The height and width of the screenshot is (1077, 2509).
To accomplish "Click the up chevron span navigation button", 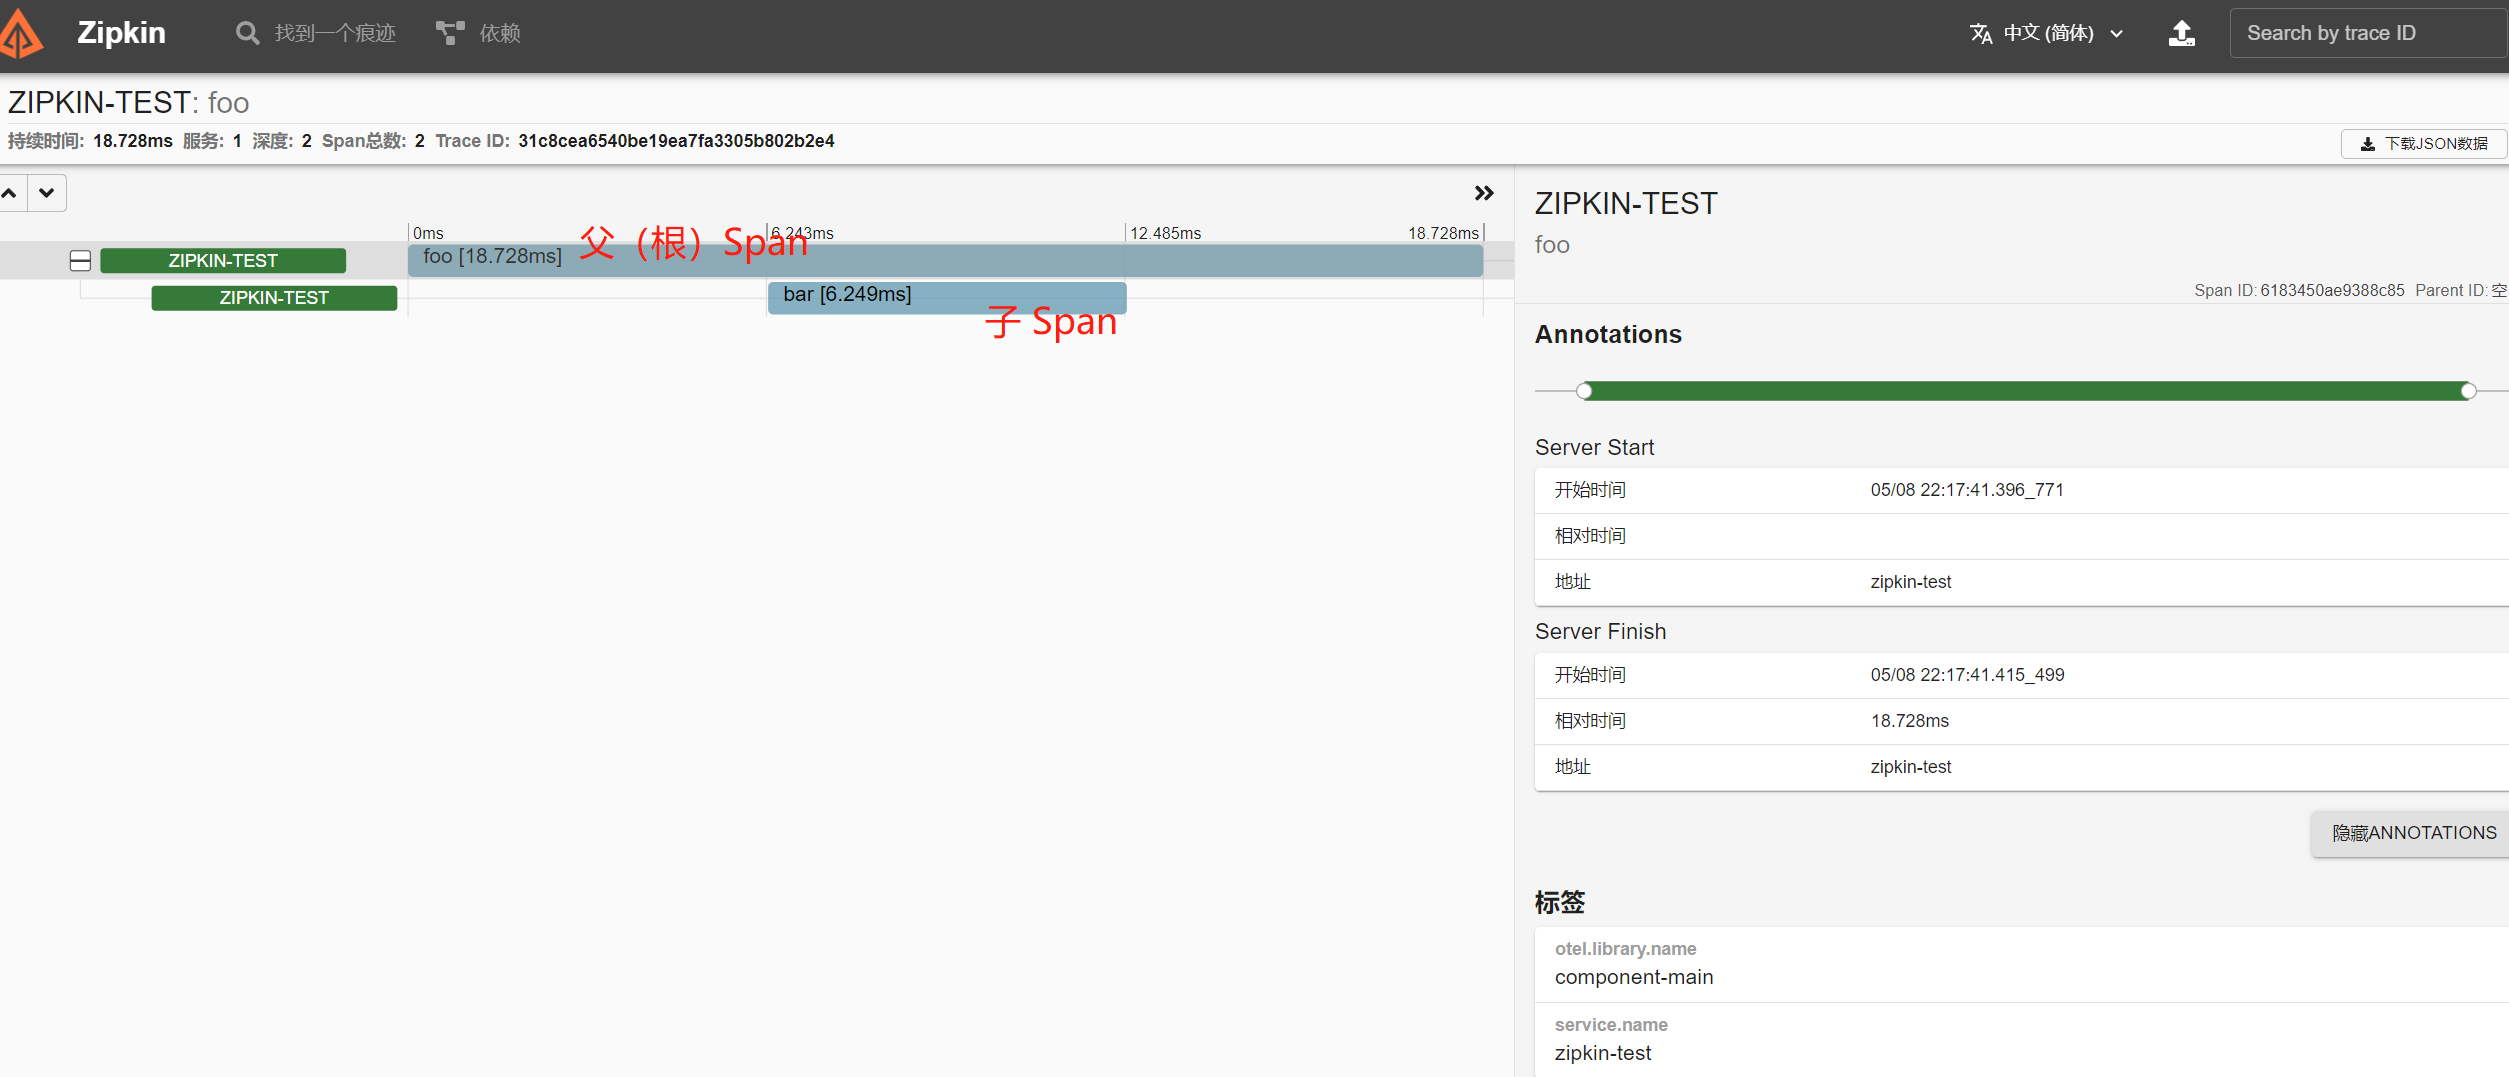I will [x=10, y=193].
